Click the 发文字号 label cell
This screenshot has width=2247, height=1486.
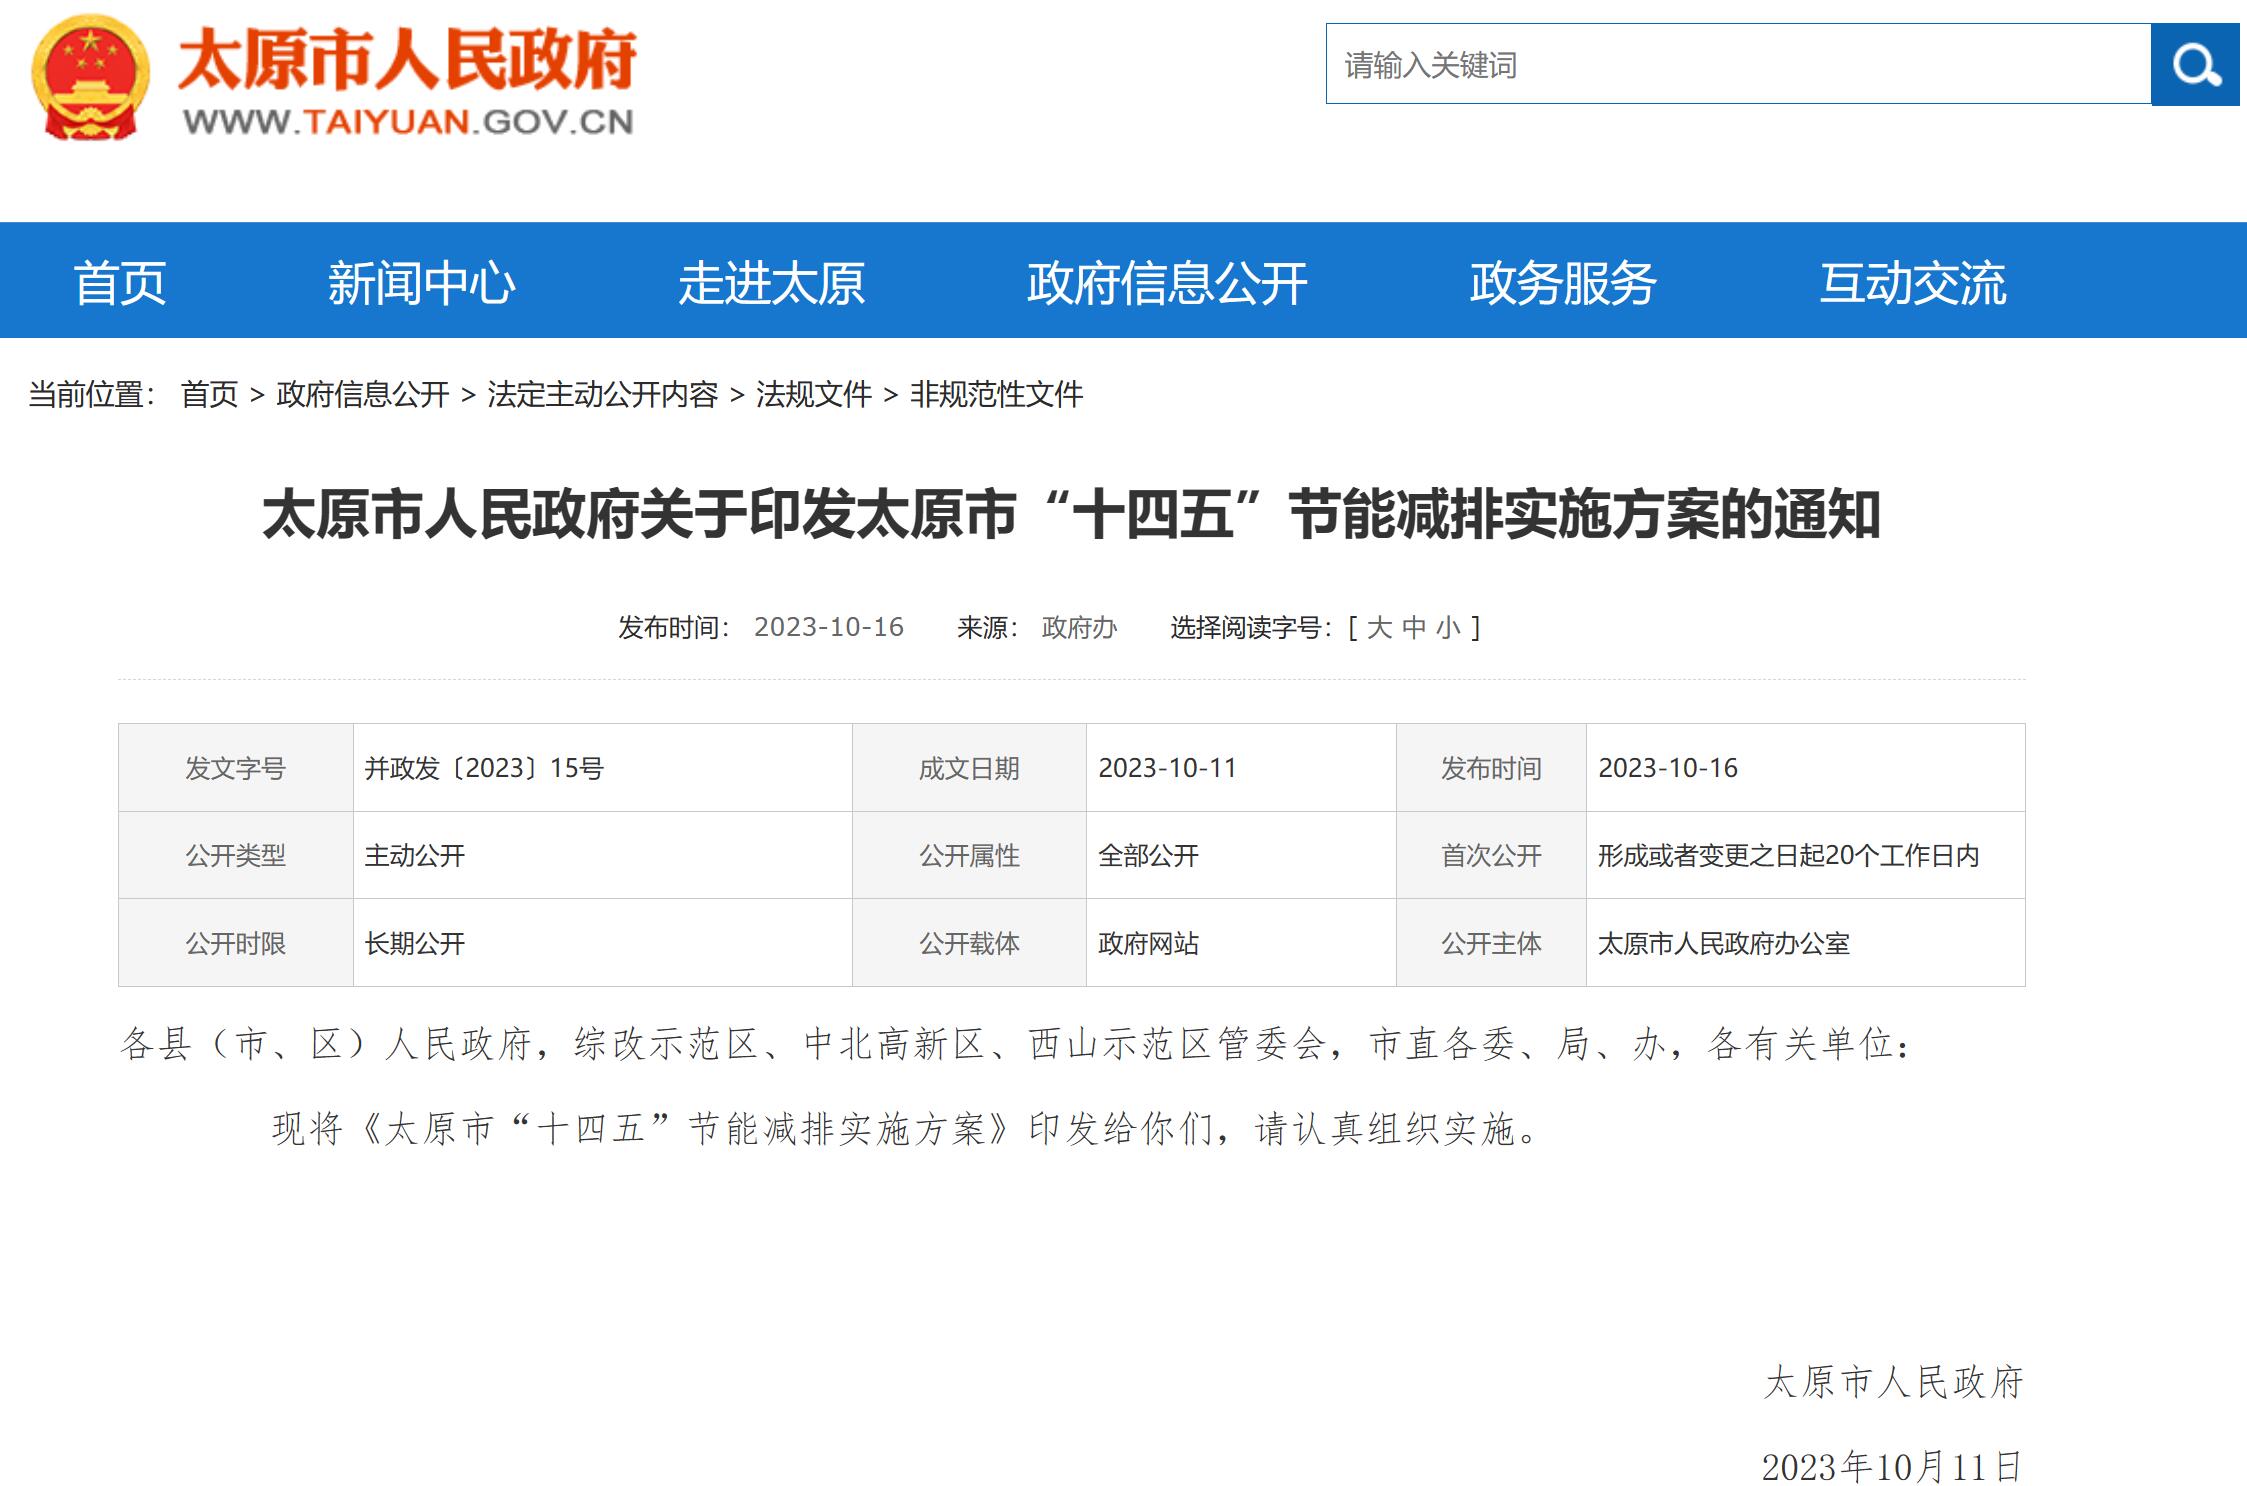coord(236,768)
